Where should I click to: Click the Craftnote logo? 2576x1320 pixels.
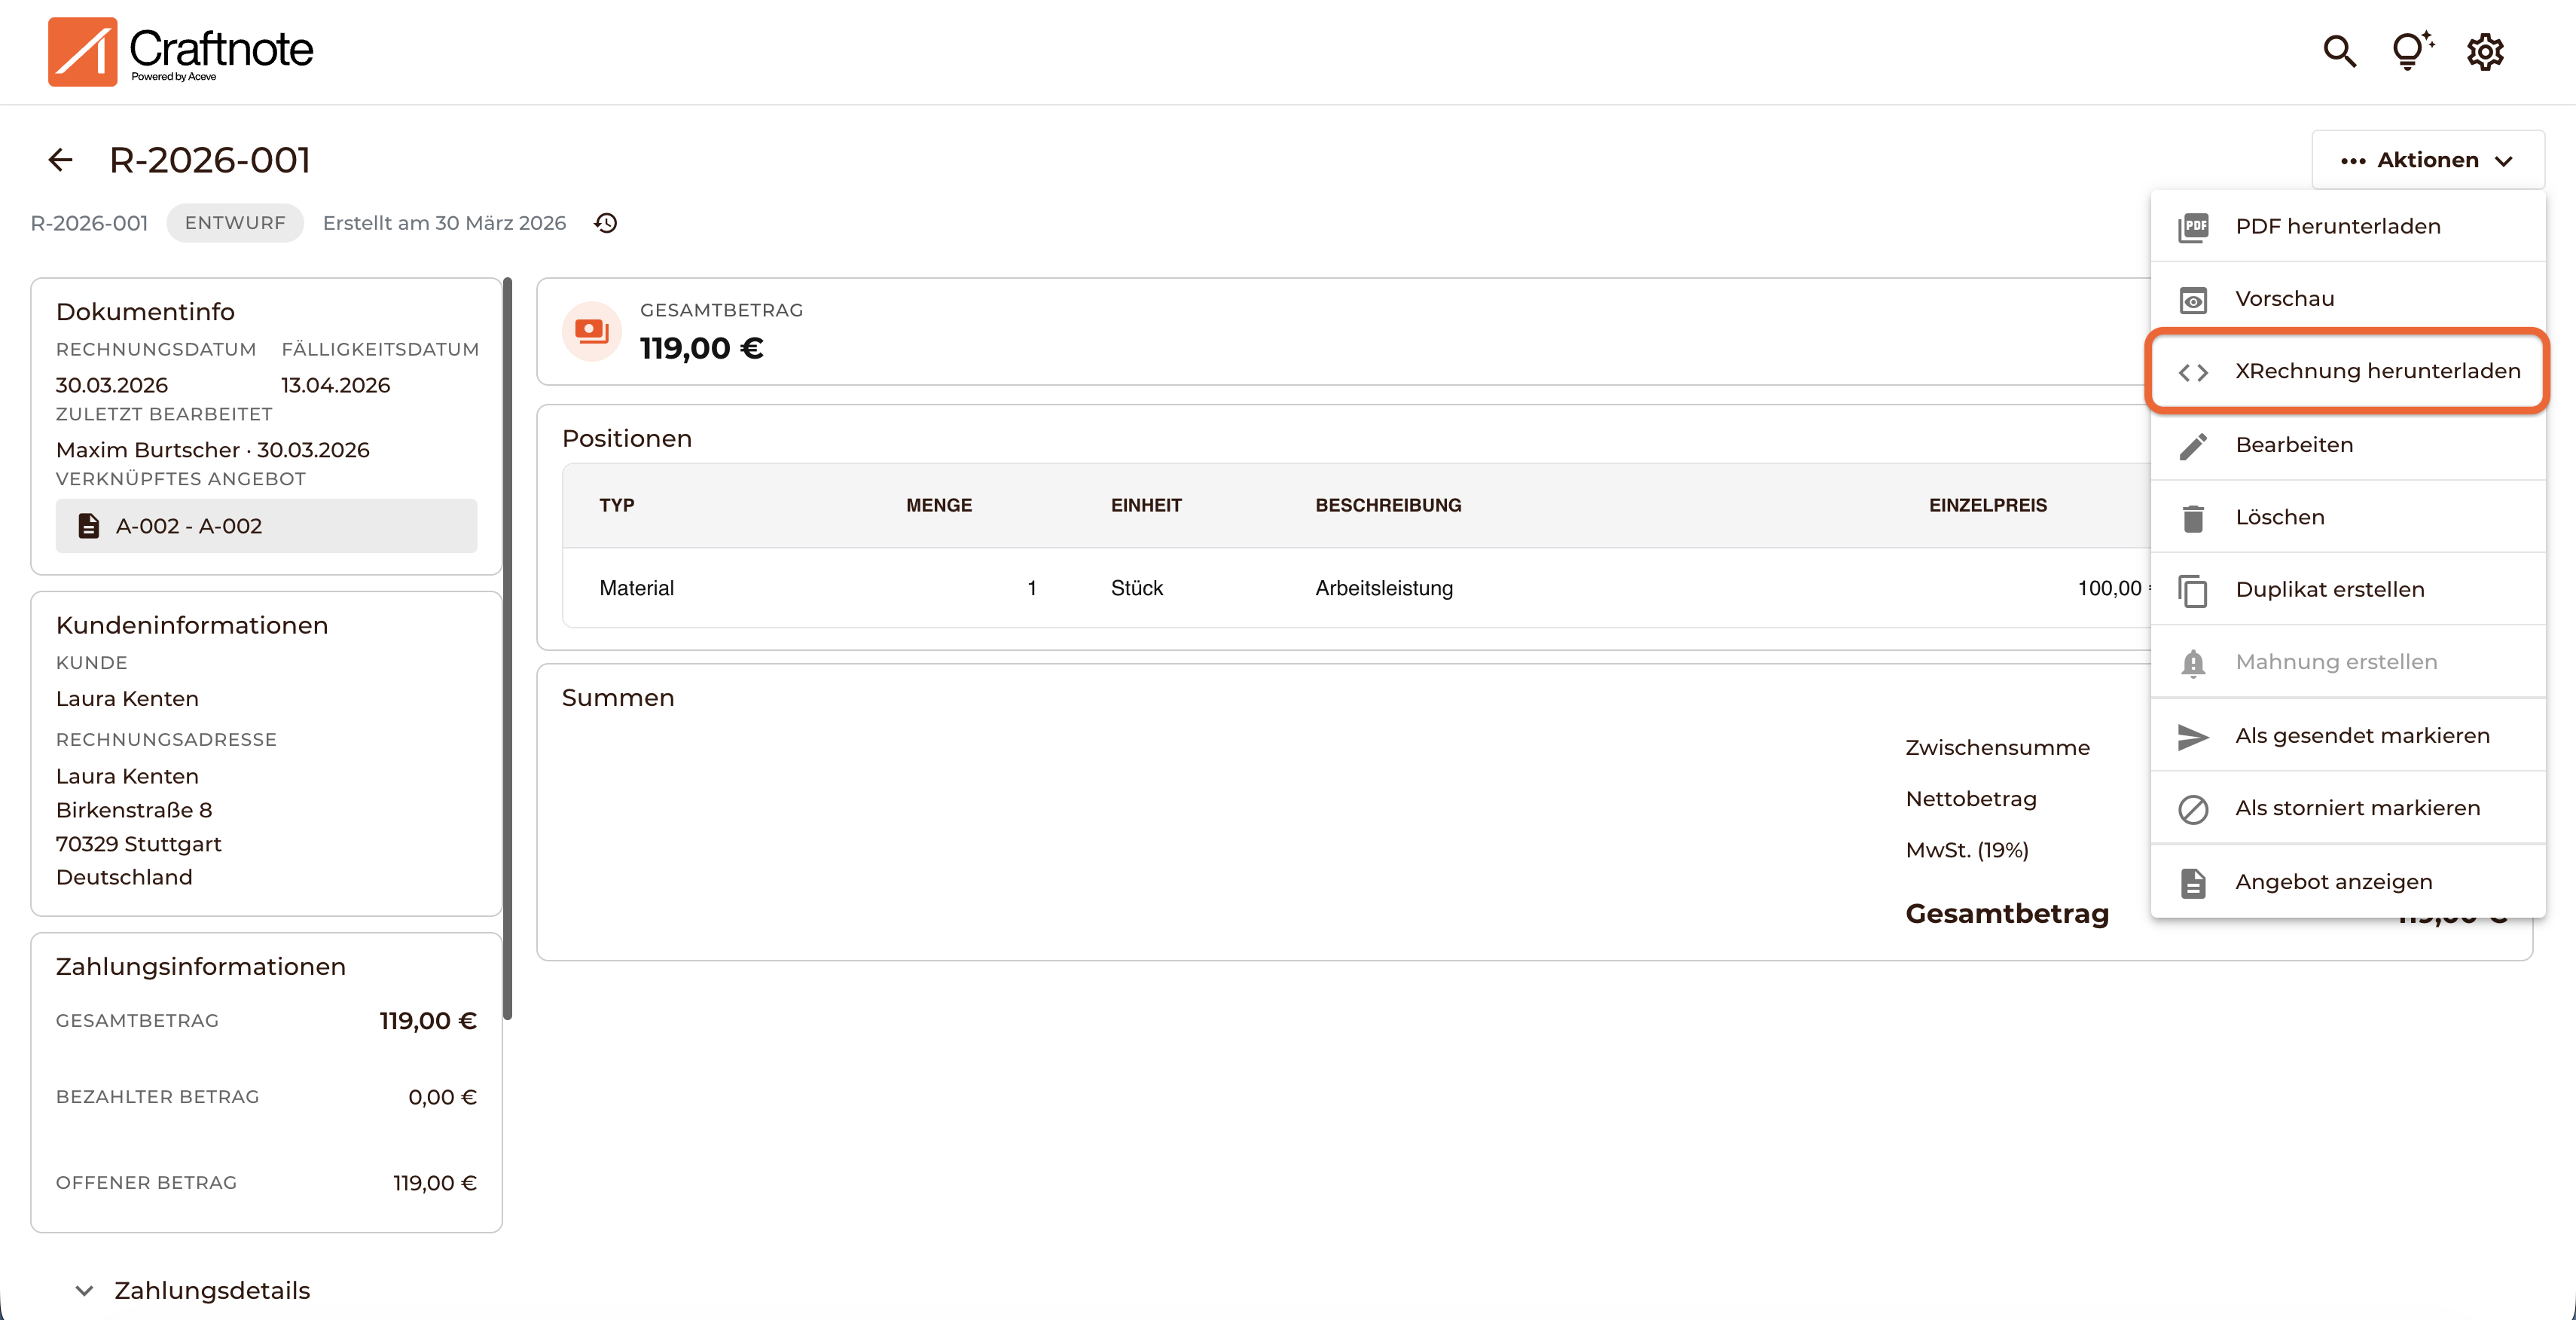click(181, 51)
